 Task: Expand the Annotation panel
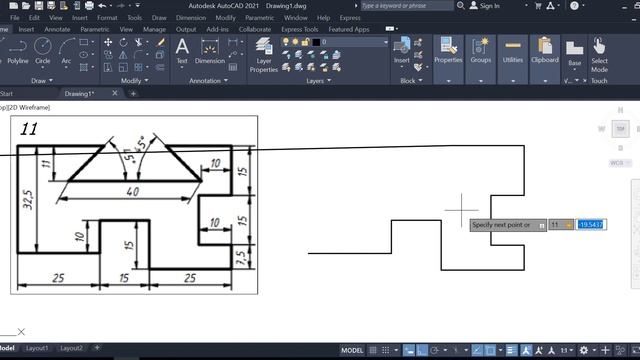[x=209, y=81]
